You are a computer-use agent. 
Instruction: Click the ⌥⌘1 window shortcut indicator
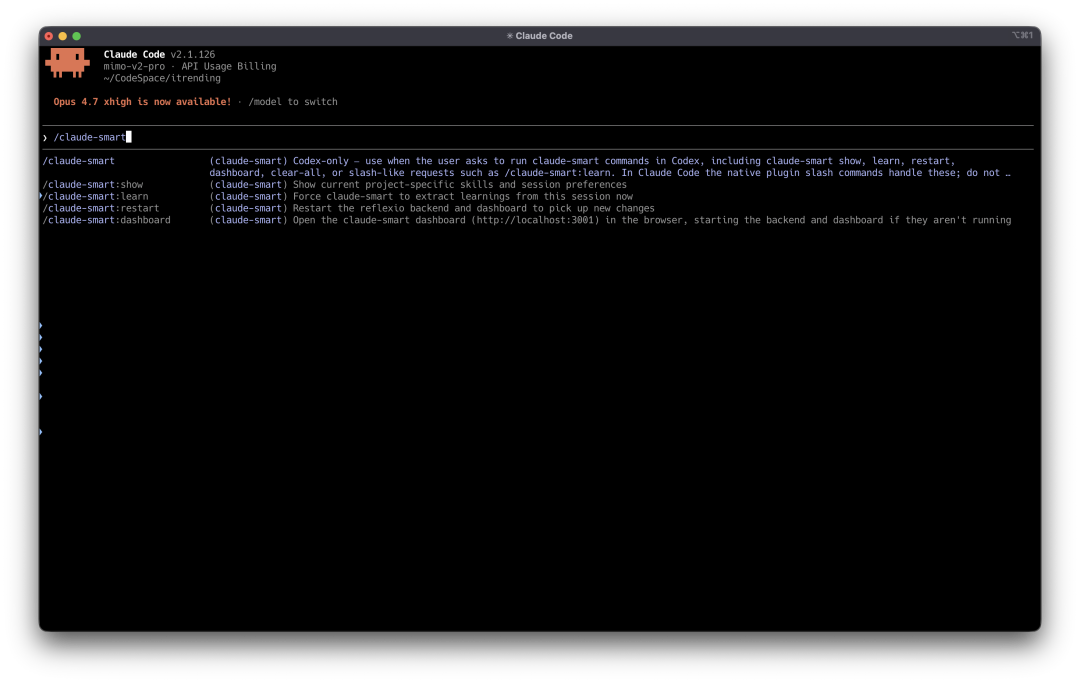click(1022, 35)
